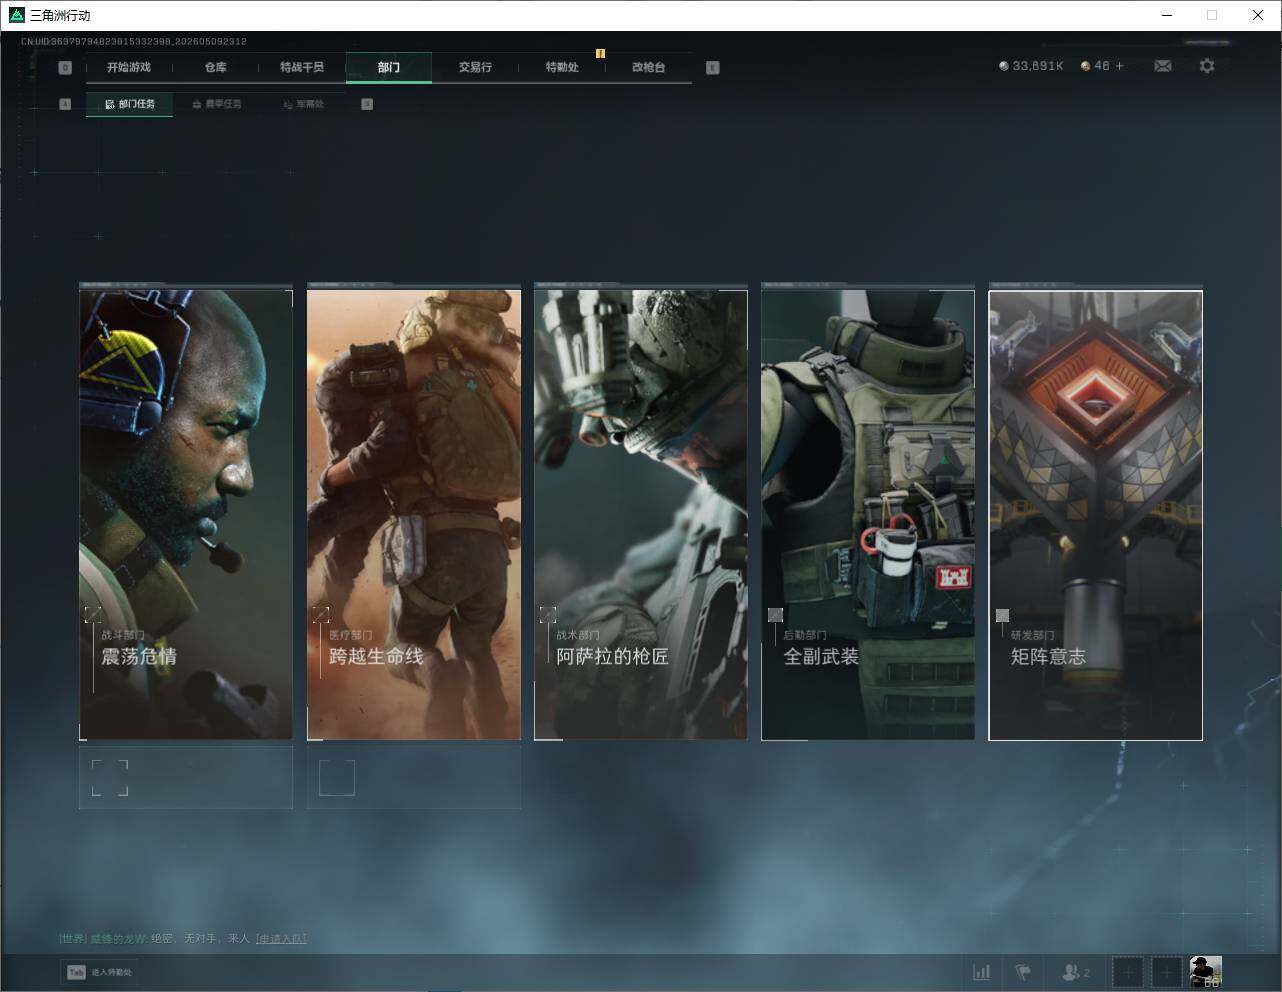Click the square icon on 全副武装 card
1282x992 pixels.
pyautogui.click(x=775, y=614)
